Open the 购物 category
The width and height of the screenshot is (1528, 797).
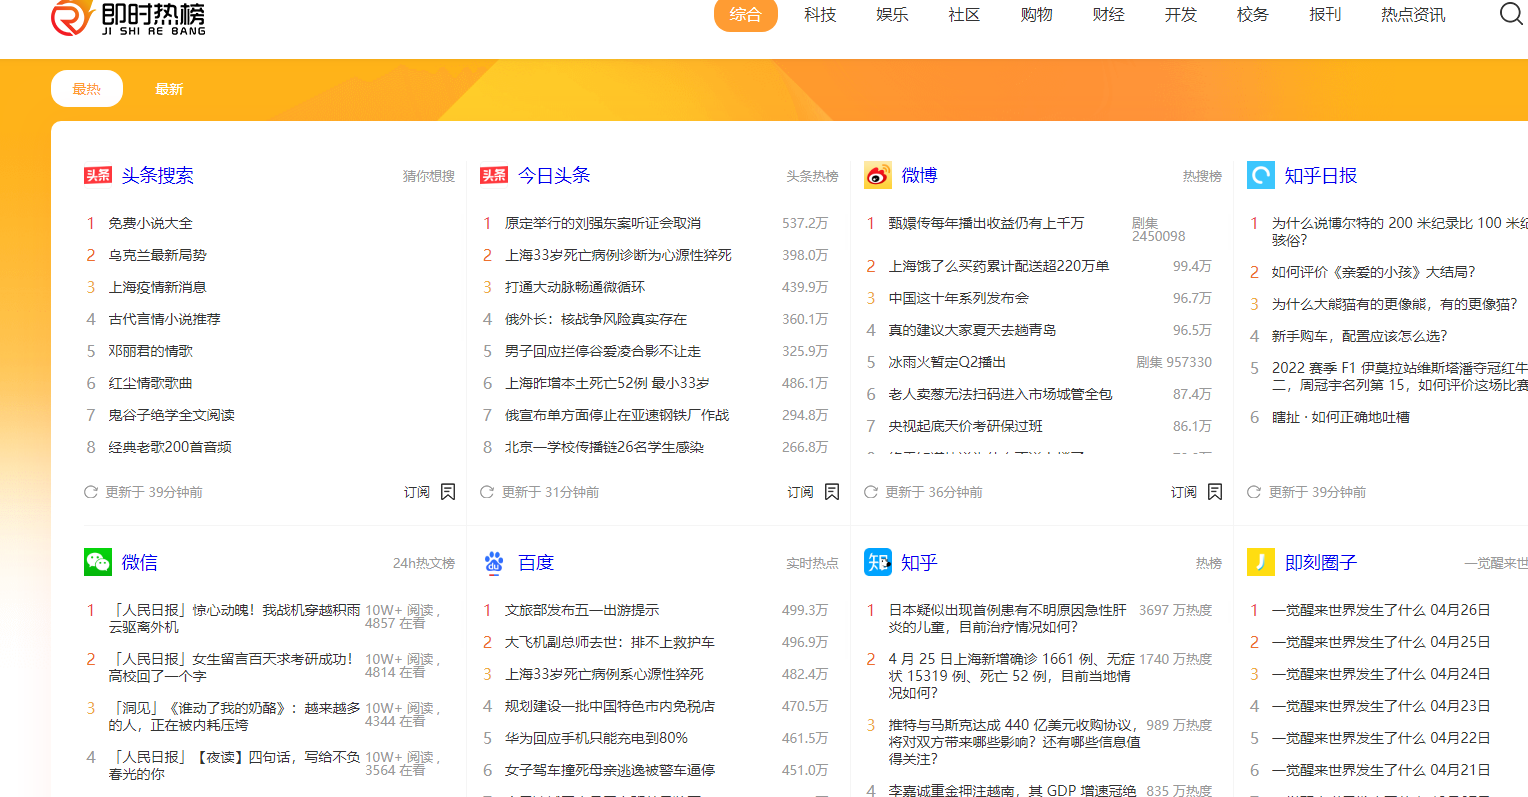pos(1036,14)
